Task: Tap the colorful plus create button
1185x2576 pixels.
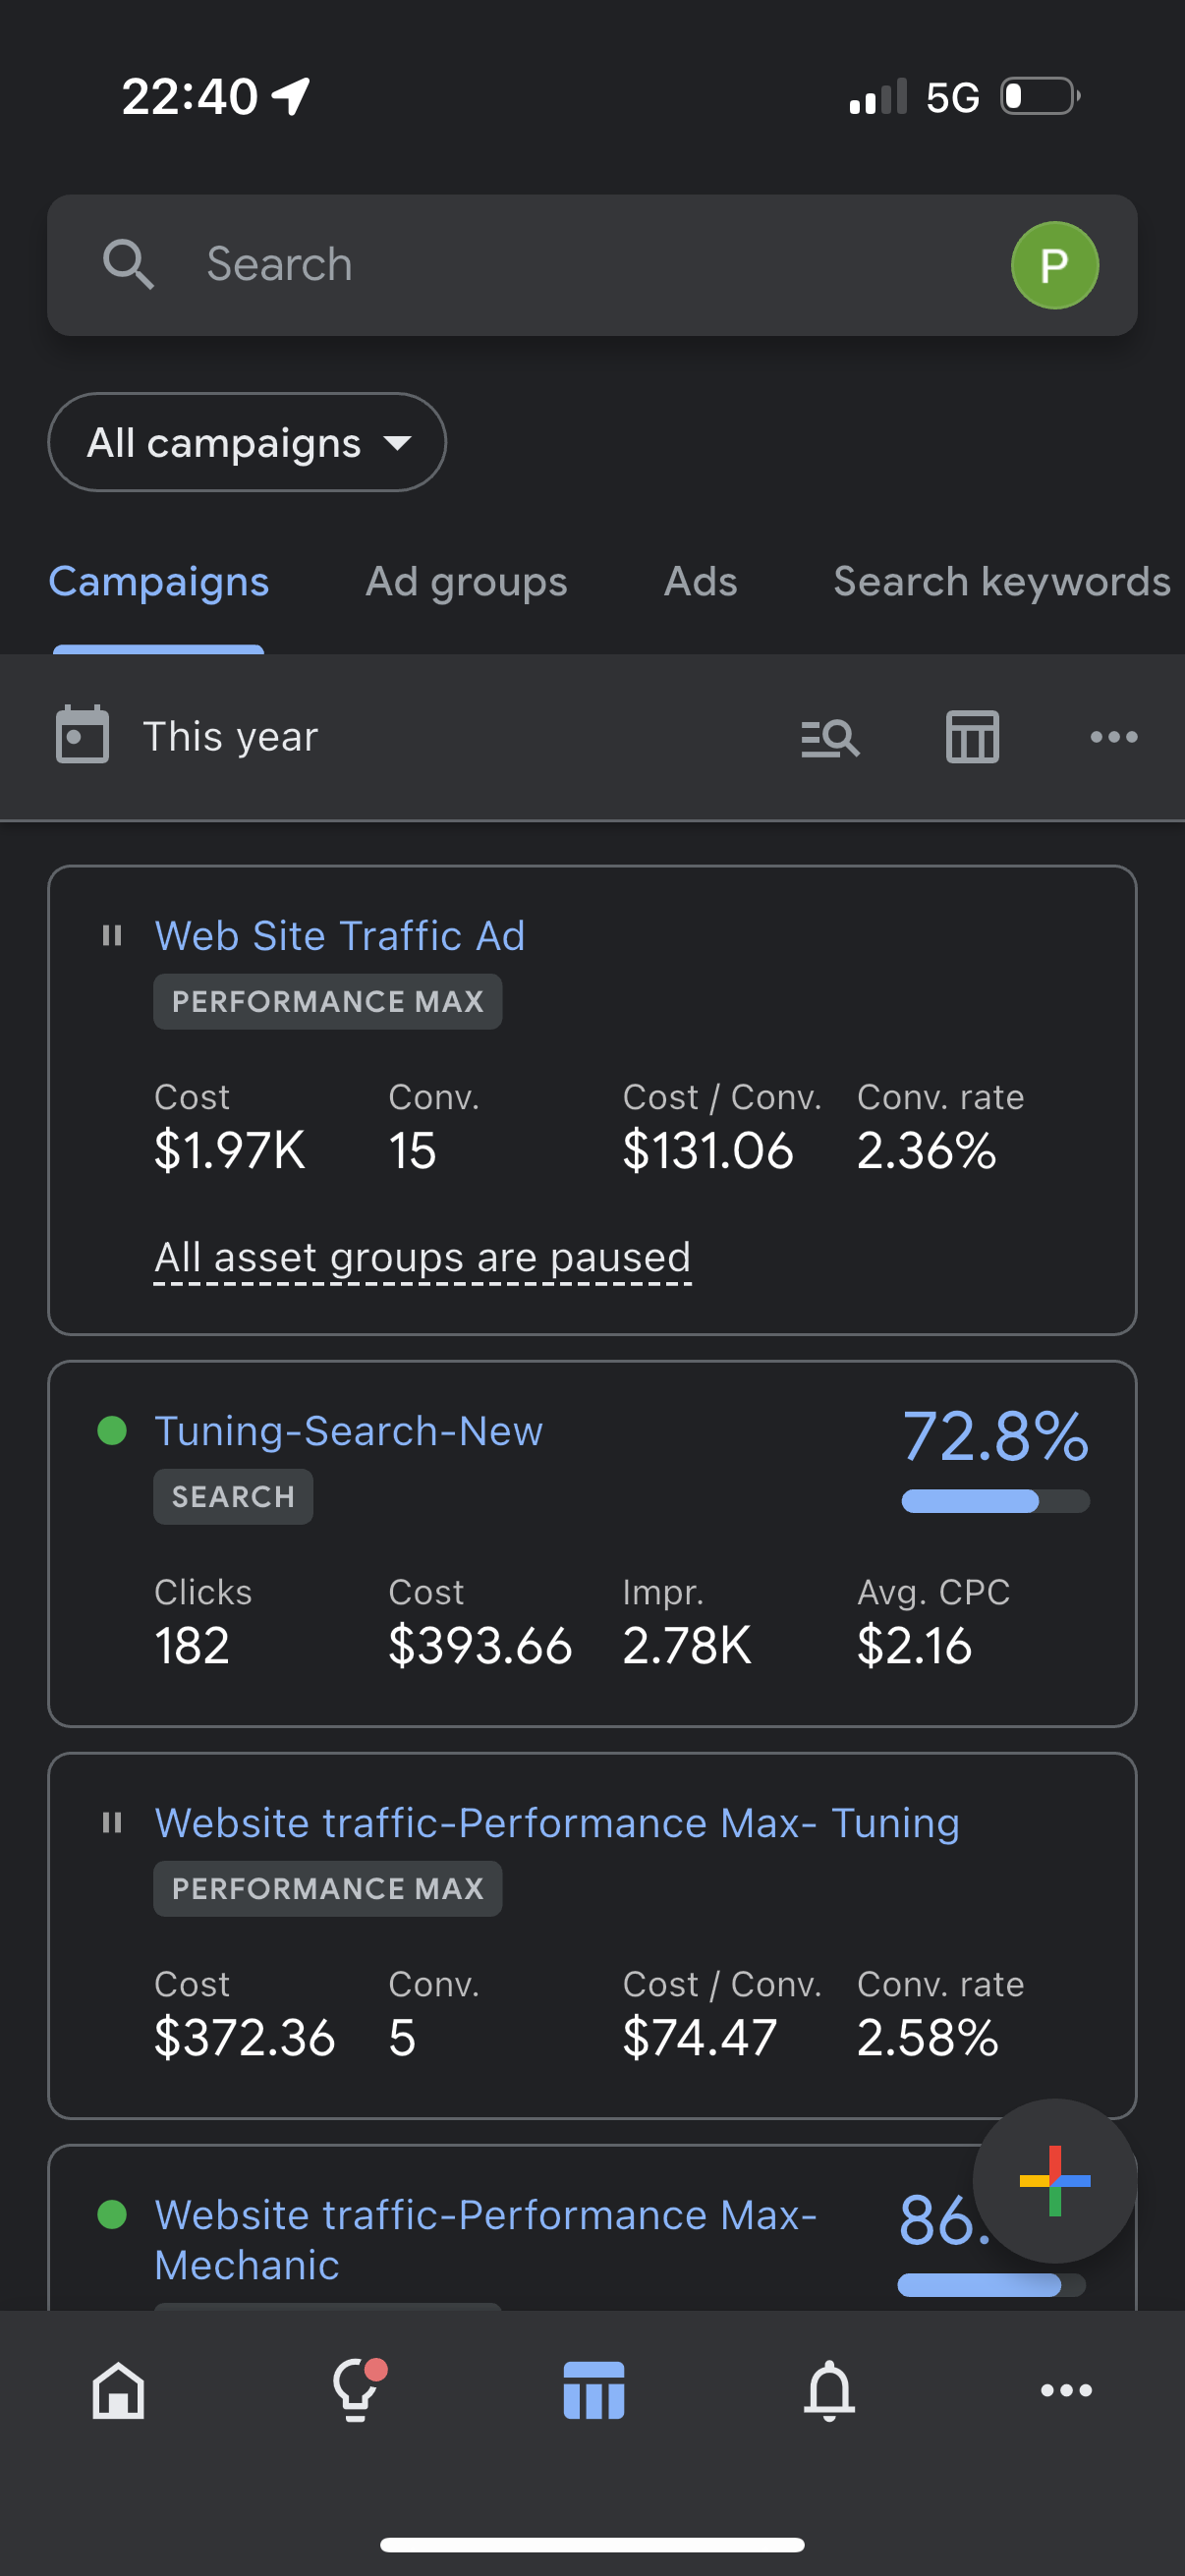Action: pyautogui.click(x=1054, y=2181)
